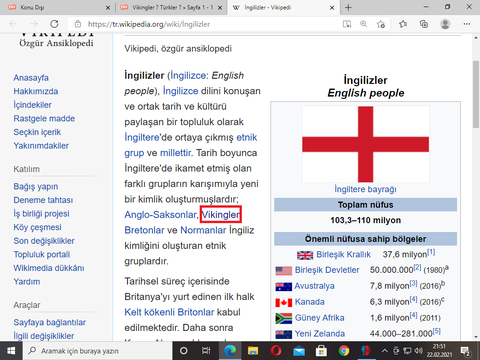480x360 pixels.
Task: Click the Canada flag icon in infobox
Action: (284, 303)
